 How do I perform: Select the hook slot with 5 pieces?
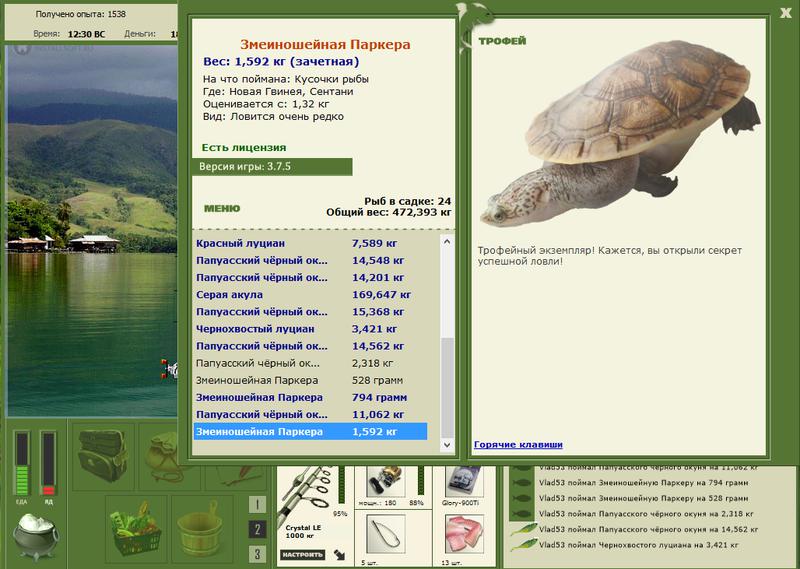point(386,534)
